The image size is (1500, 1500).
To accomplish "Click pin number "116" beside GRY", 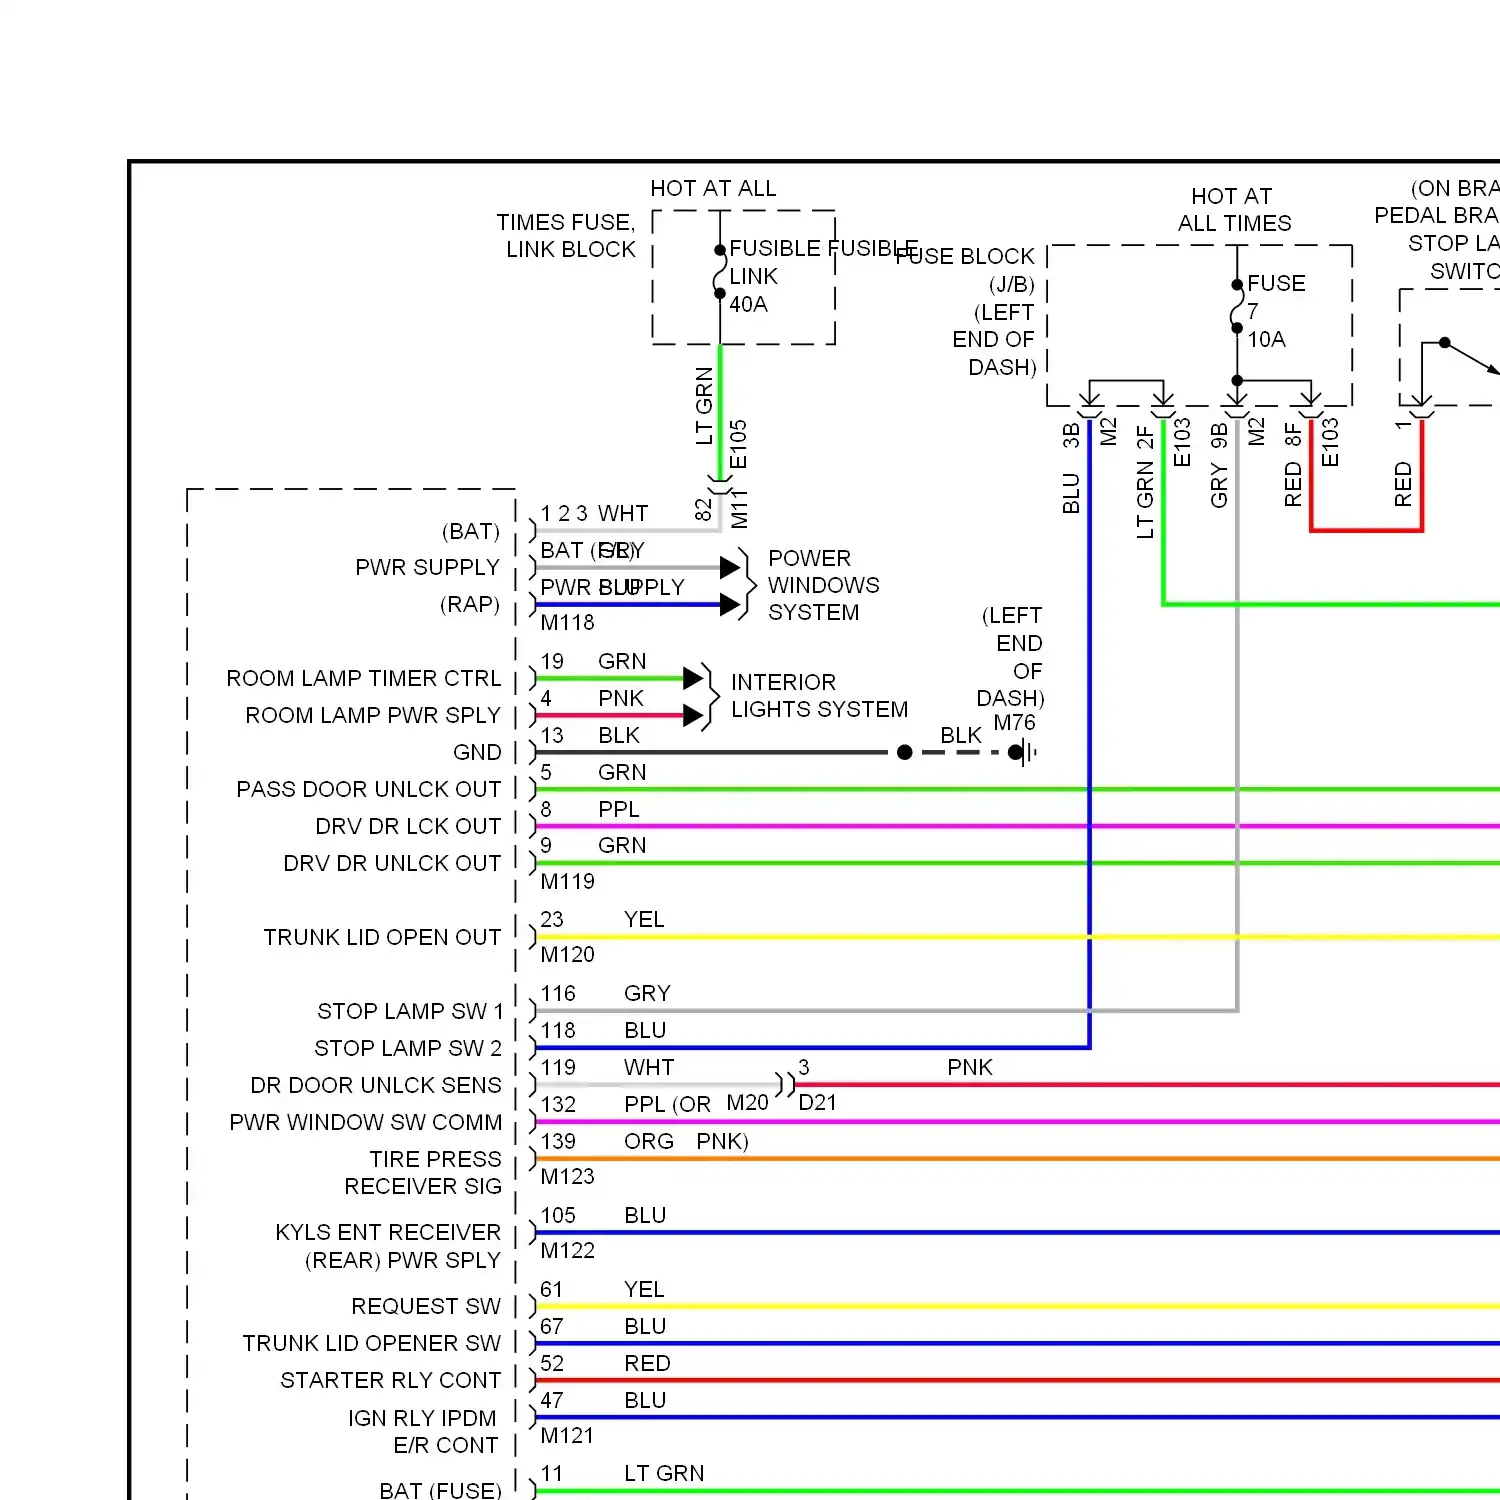I will coord(558,993).
